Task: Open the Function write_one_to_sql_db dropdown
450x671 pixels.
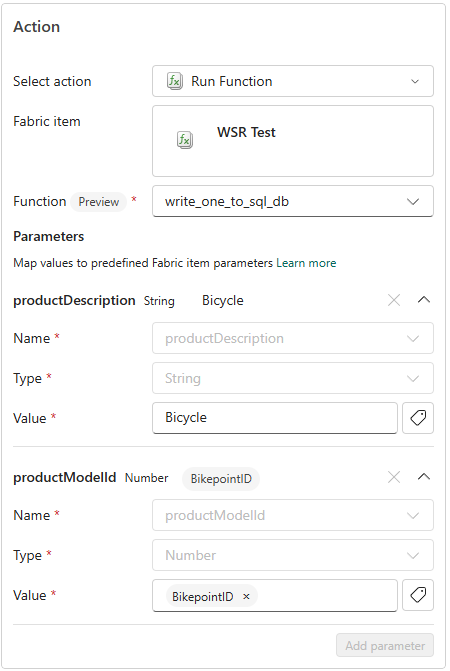Action: tap(293, 201)
